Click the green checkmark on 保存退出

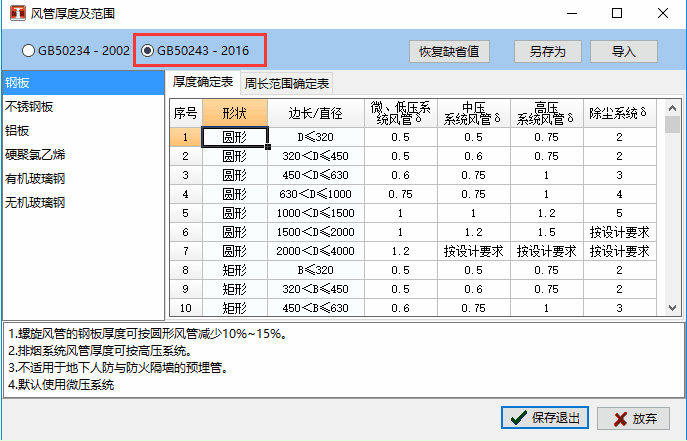tap(517, 418)
